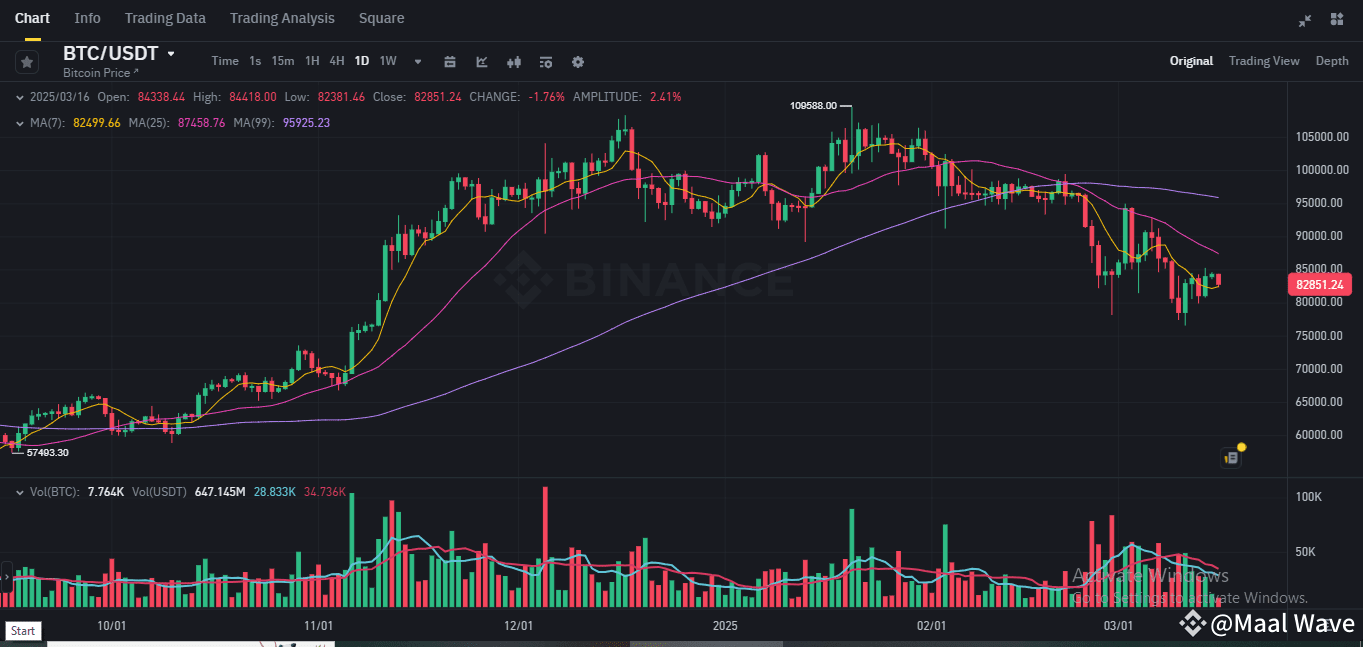Switch to Original chart view
This screenshot has width=1363, height=647.
[1191, 61]
